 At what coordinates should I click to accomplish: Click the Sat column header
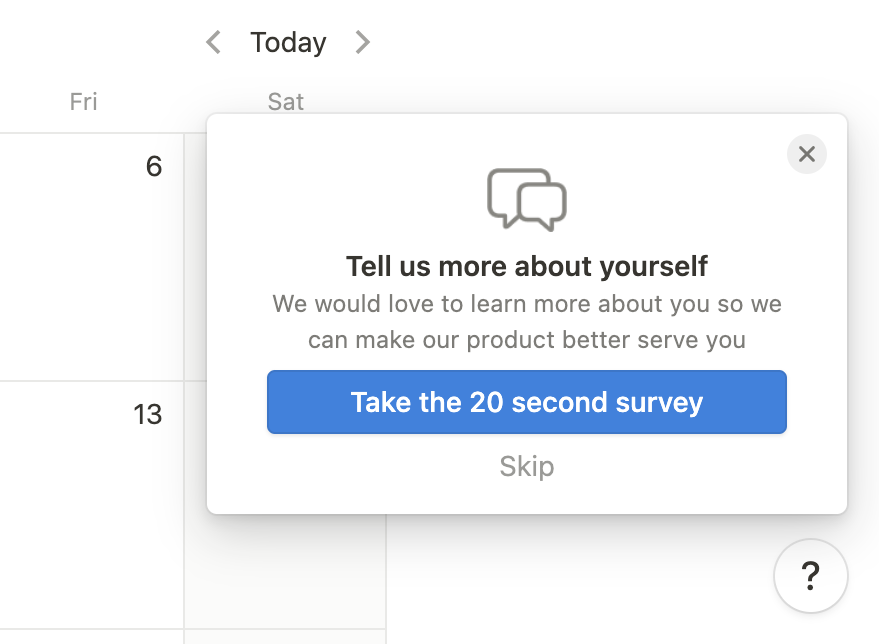point(286,101)
